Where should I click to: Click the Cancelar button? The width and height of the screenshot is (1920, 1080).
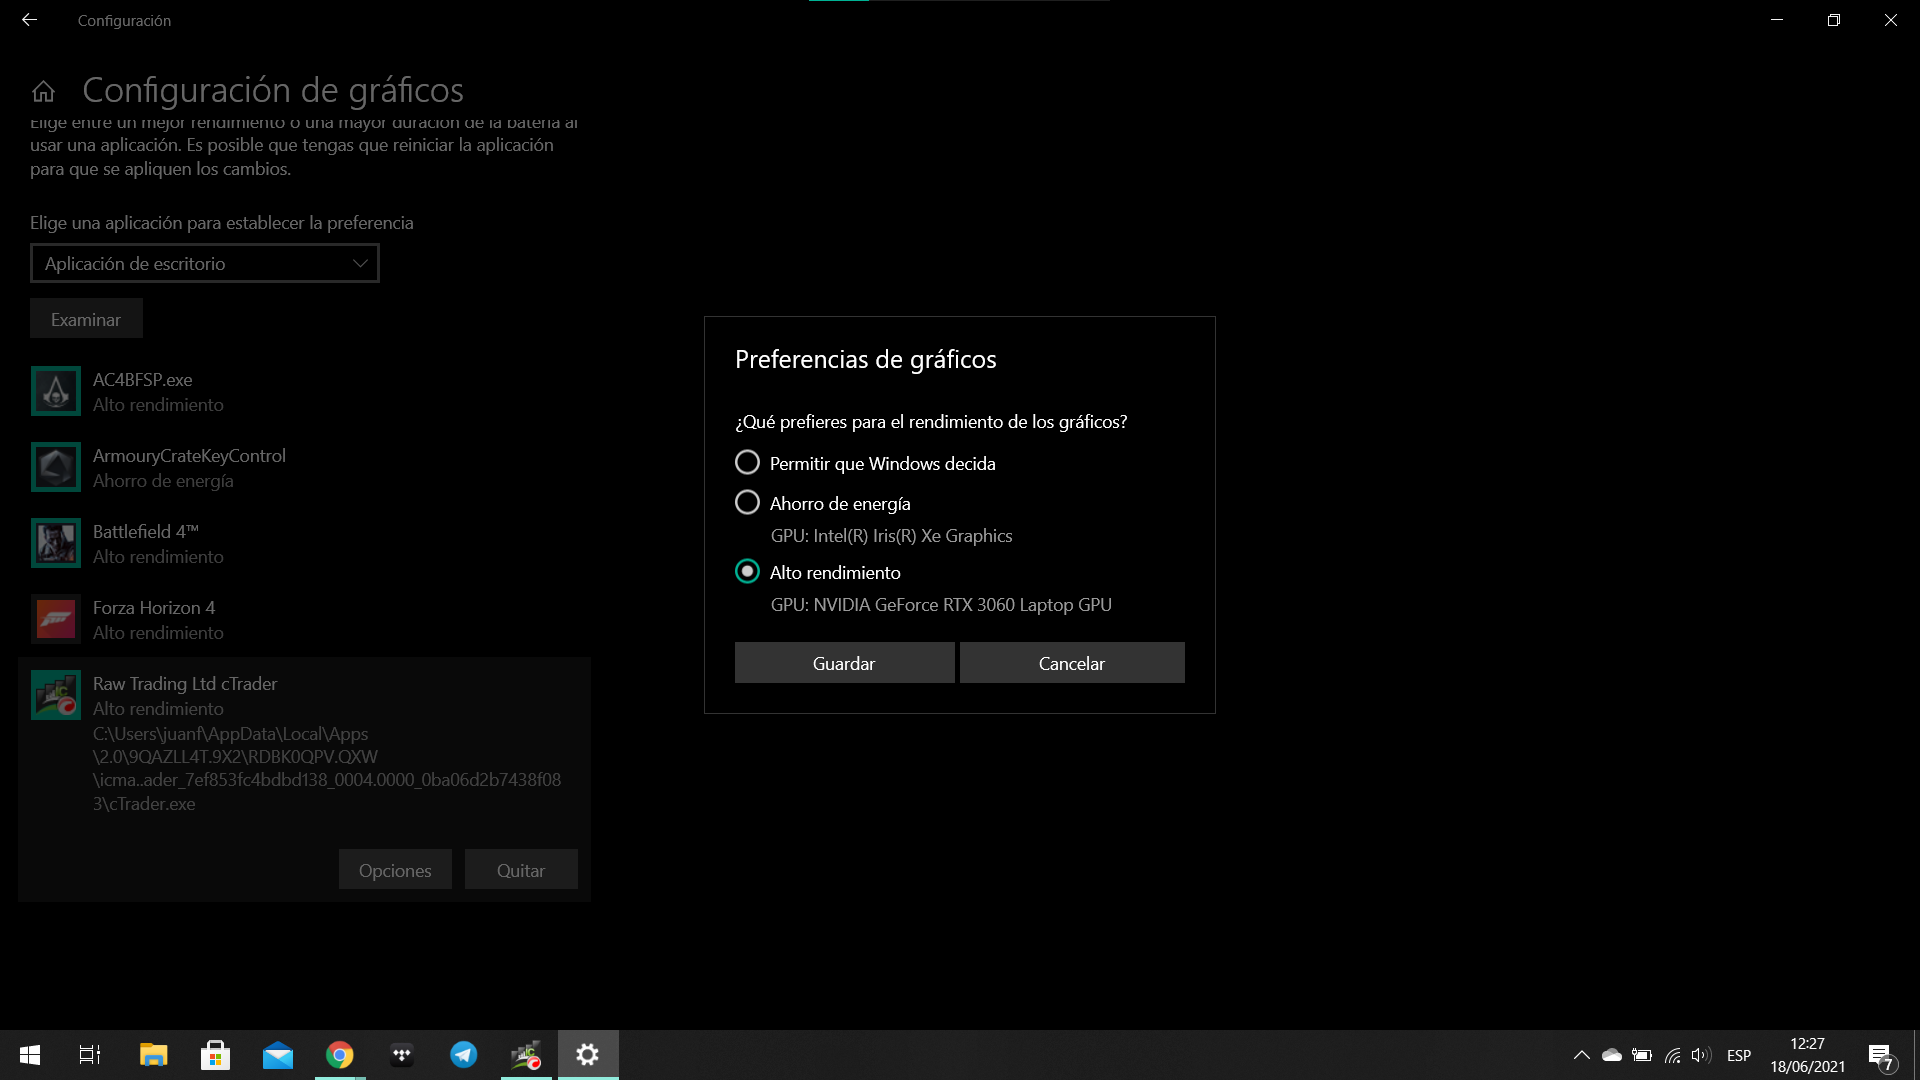pyautogui.click(x=1072, y=663)
